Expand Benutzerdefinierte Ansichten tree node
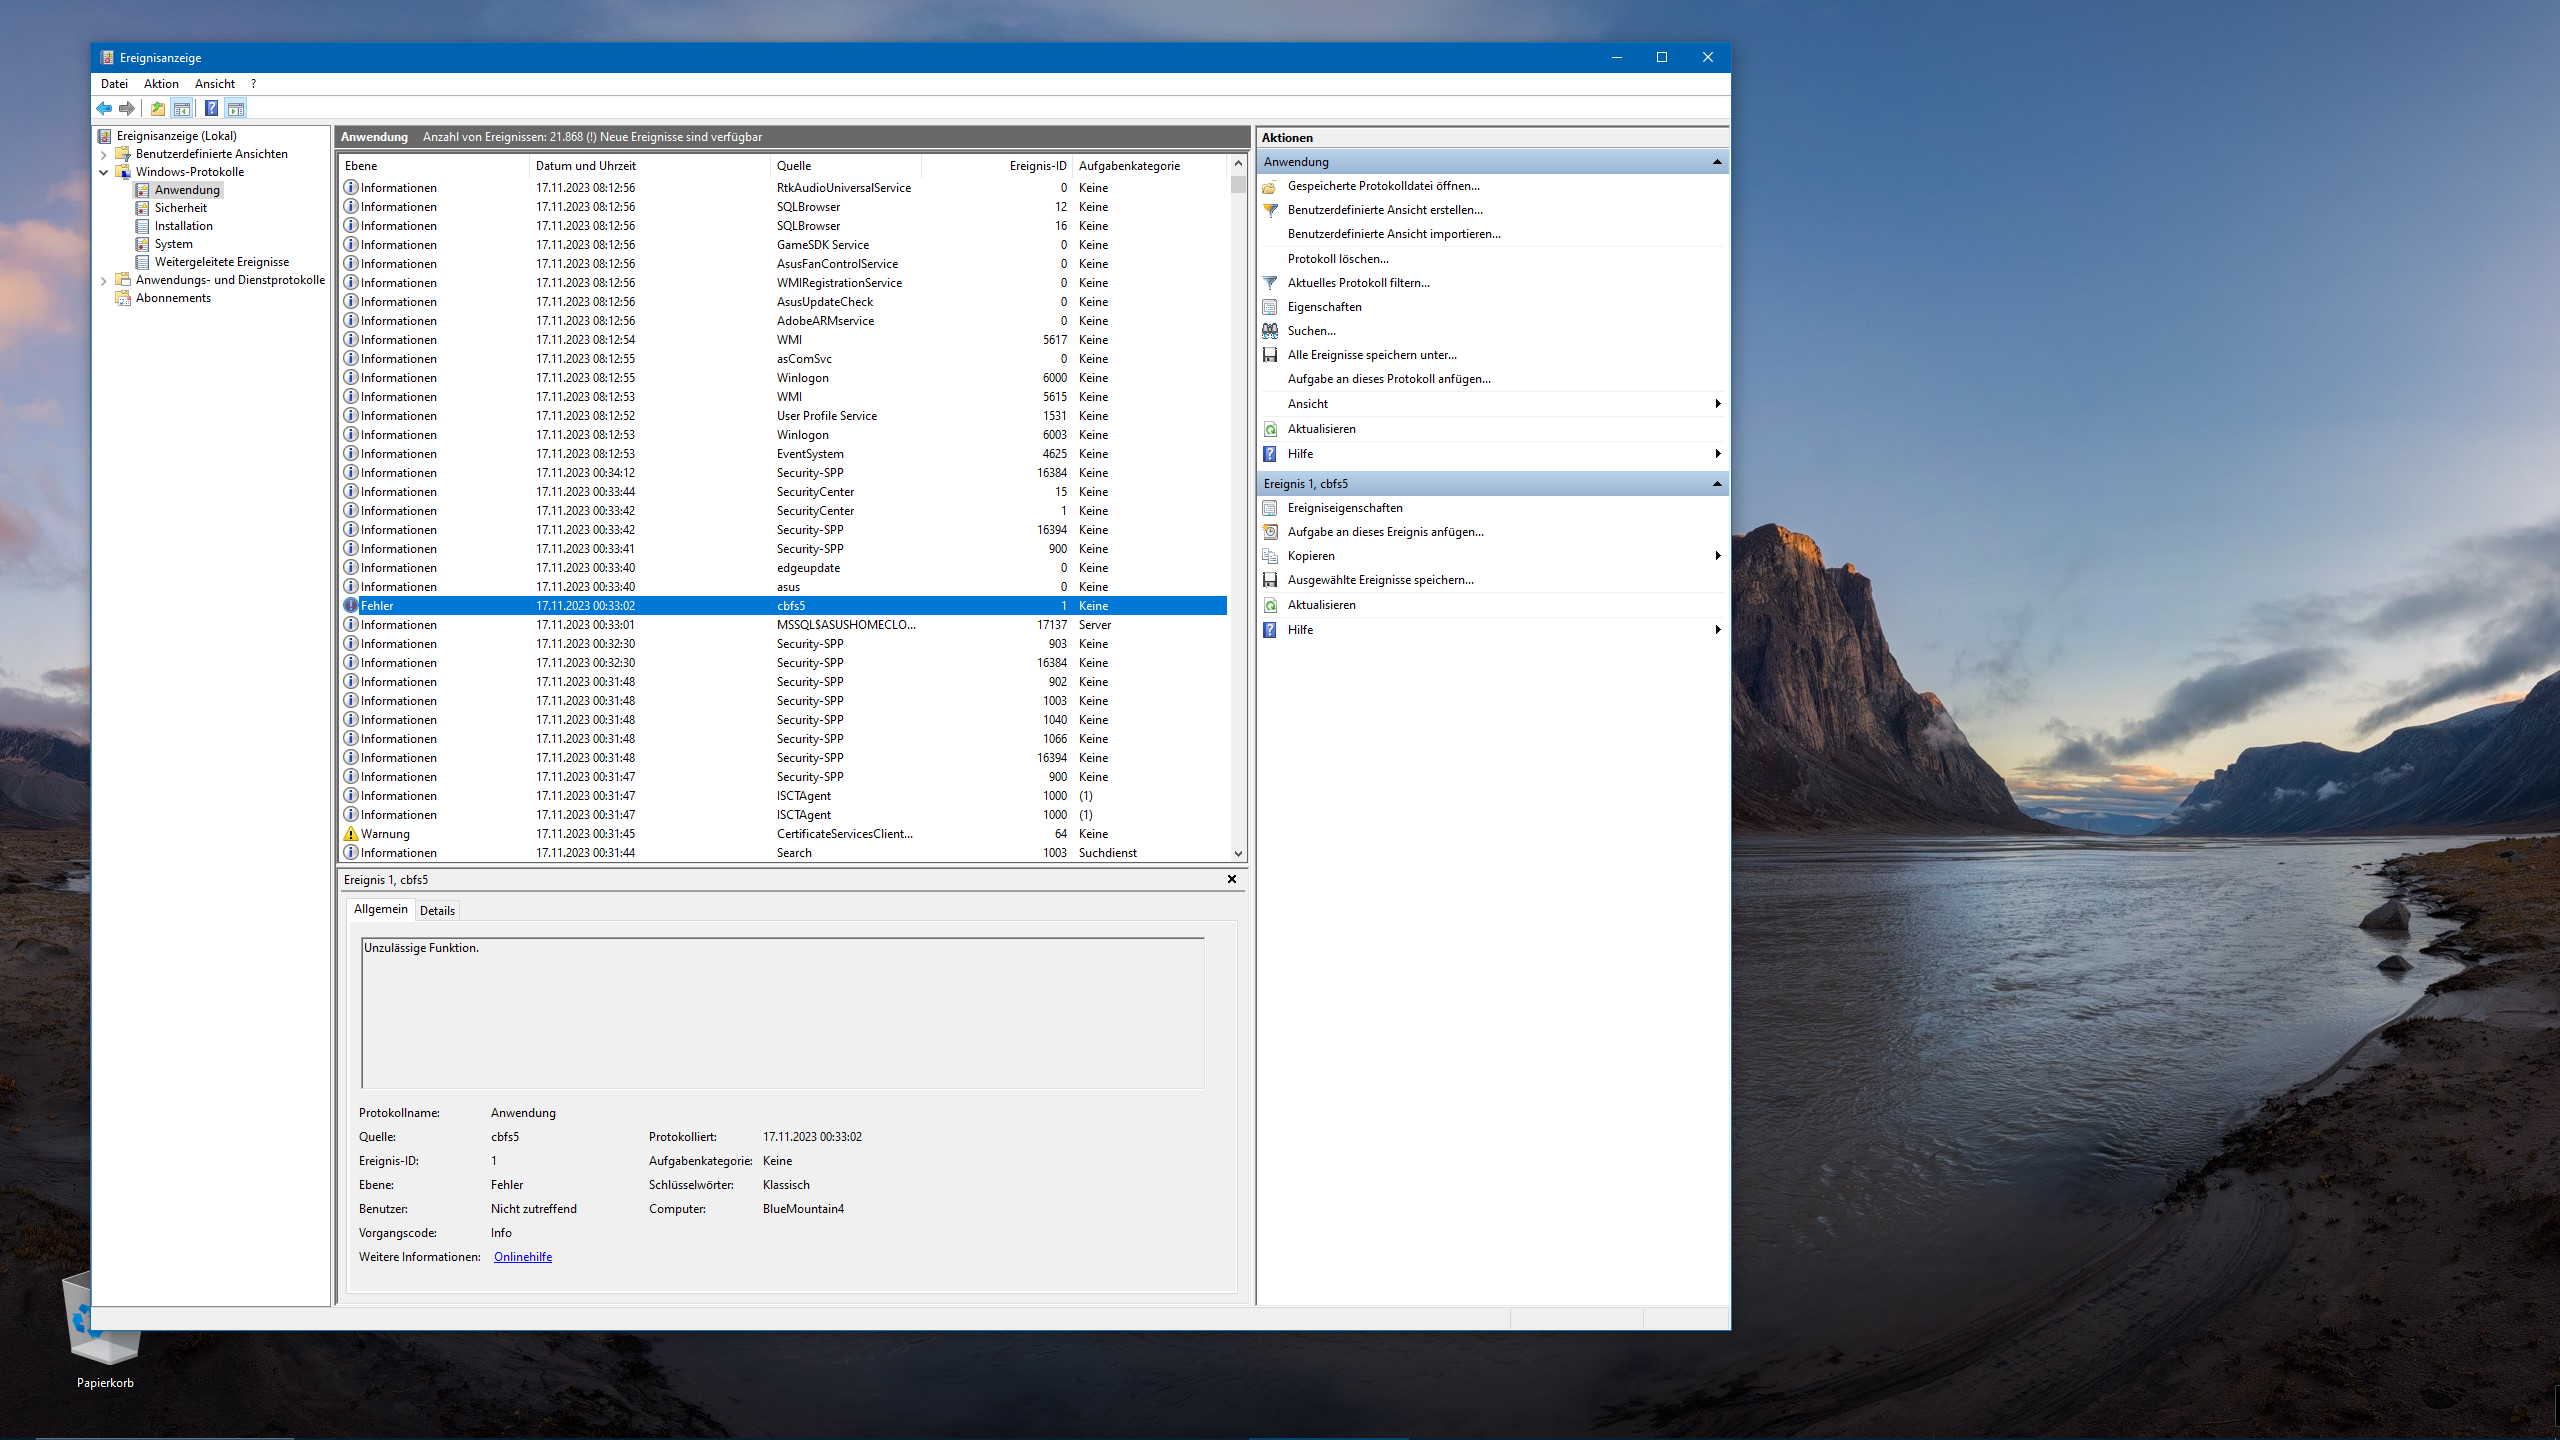The width and height of the screenshot is (2560, 1440). (x=104, y=154)
